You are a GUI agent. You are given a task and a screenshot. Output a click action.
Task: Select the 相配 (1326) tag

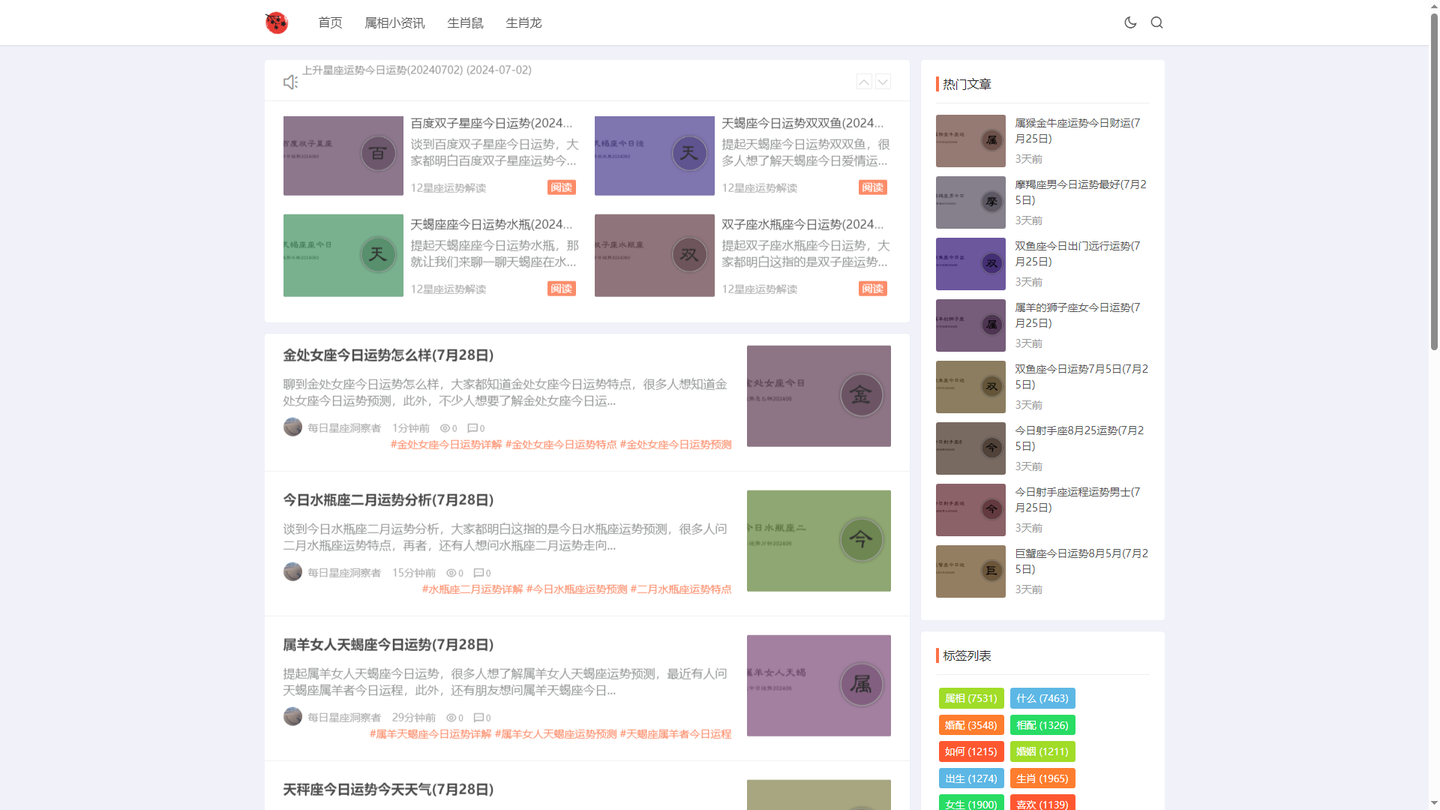point(1042,725)
